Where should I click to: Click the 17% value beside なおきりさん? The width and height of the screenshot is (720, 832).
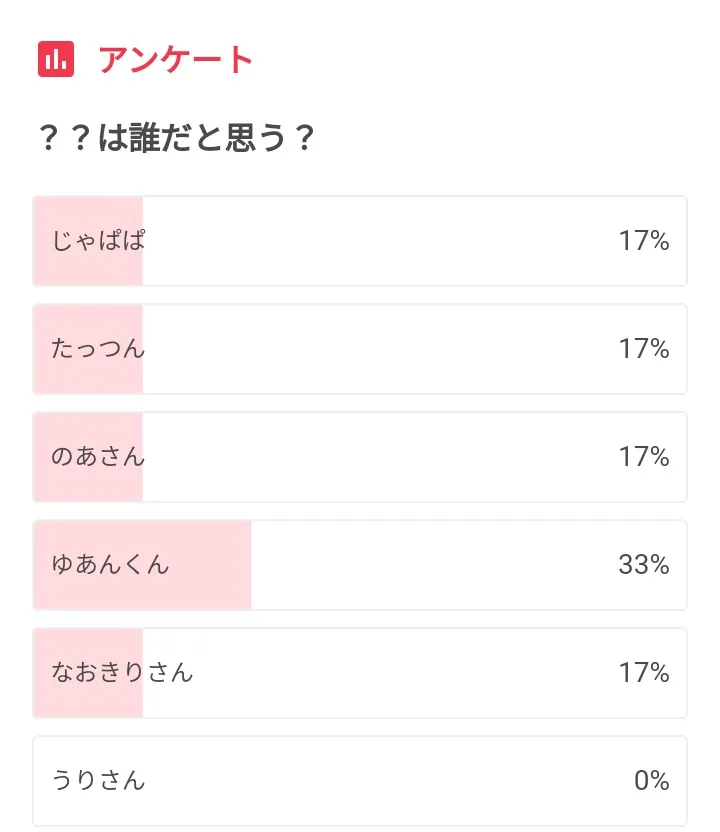click(643, 673)
